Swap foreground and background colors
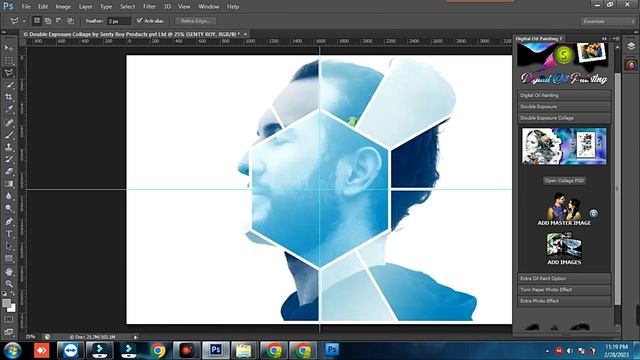Viewport: 640px width, 360px height. coord(13,294)
